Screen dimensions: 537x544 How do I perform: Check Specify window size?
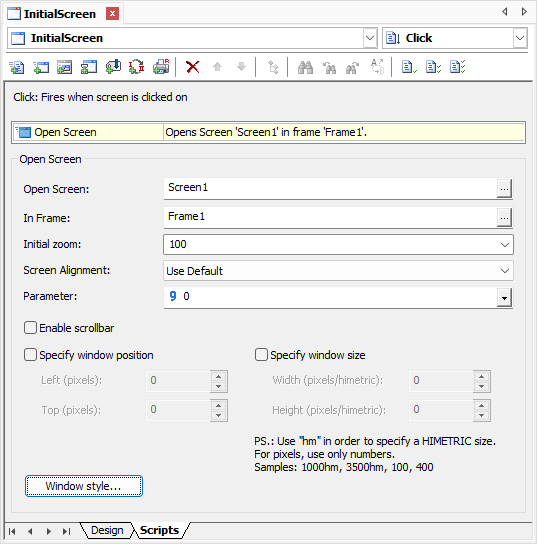261,355
